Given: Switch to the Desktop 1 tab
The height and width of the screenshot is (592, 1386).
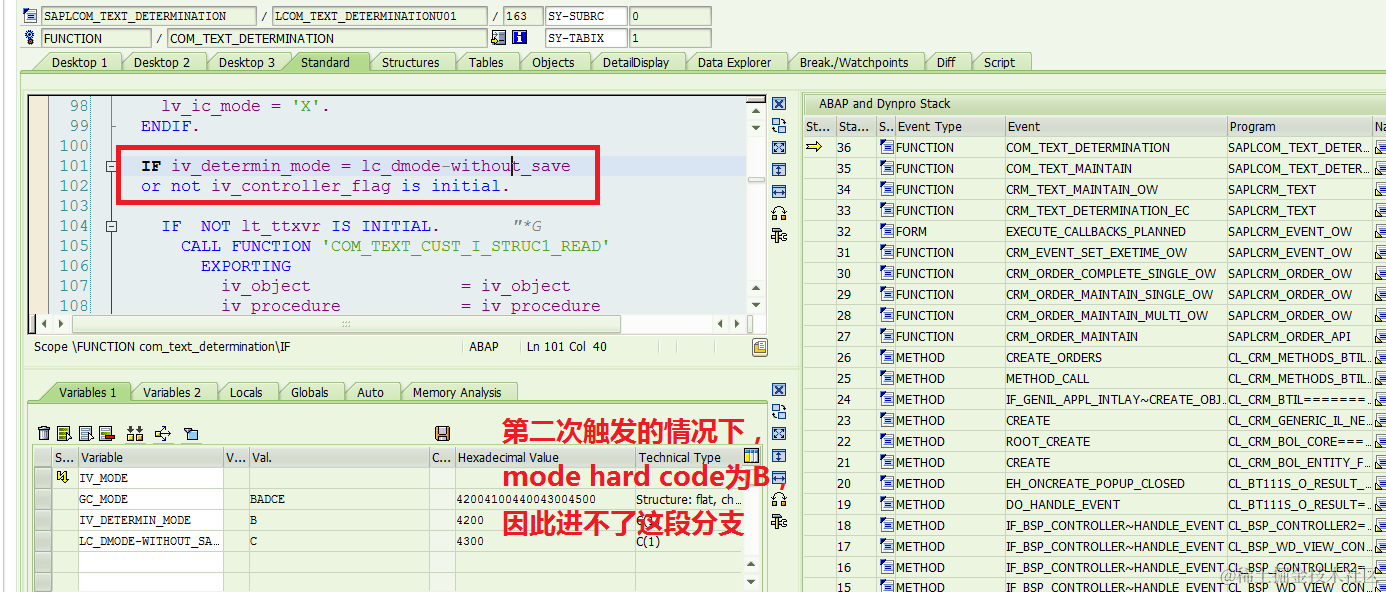Looking at the screenshot, I should [x=79, y=62].
